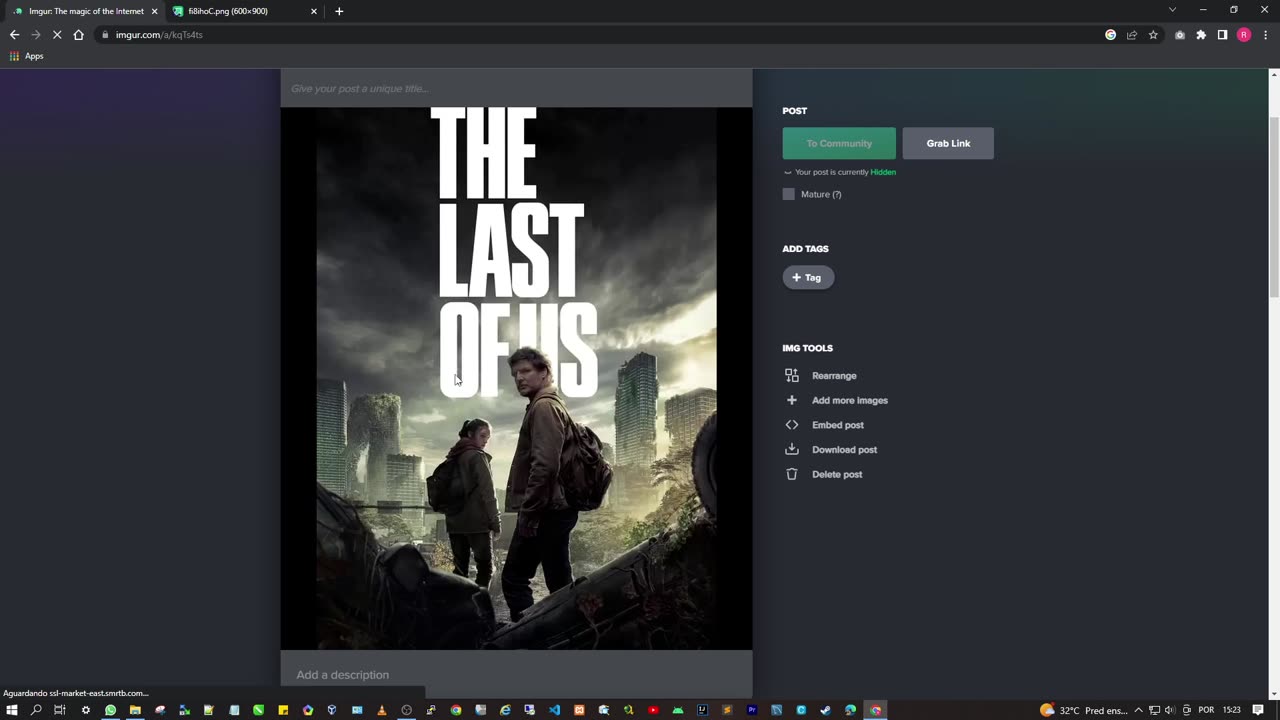The width and height of the screenshot is (1280, 720).
Task: Open a new browser tab
Action: pyautogui.click(x=339, y=11)
